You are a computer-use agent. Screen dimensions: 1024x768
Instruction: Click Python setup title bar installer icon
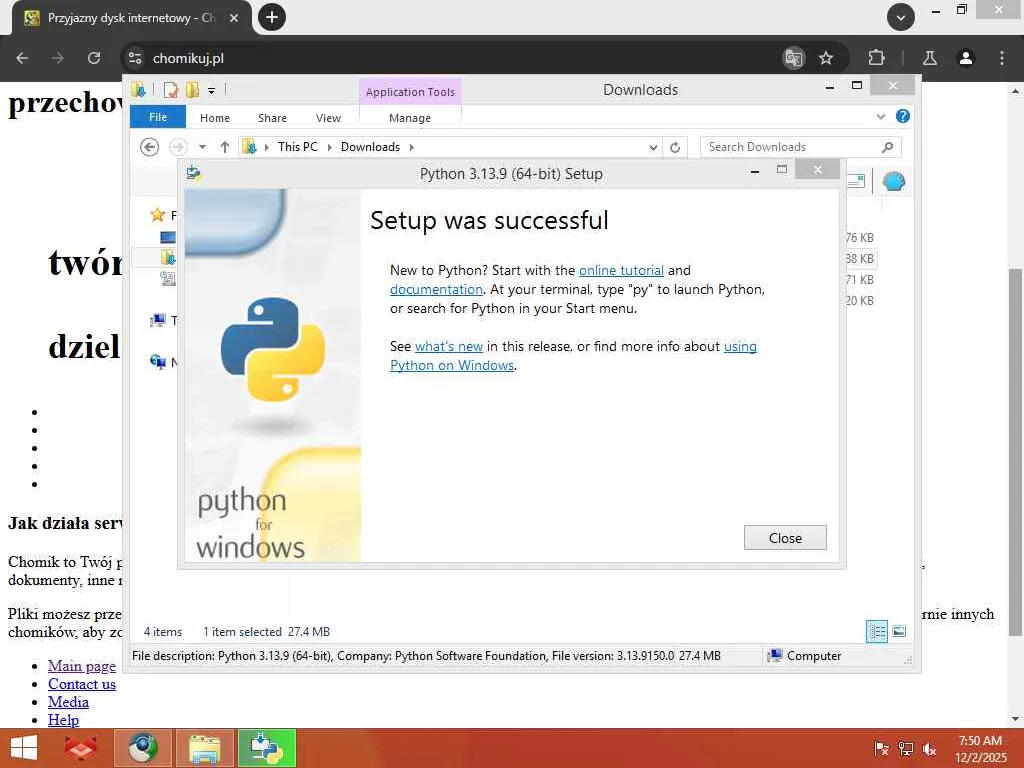coord(194,173)
